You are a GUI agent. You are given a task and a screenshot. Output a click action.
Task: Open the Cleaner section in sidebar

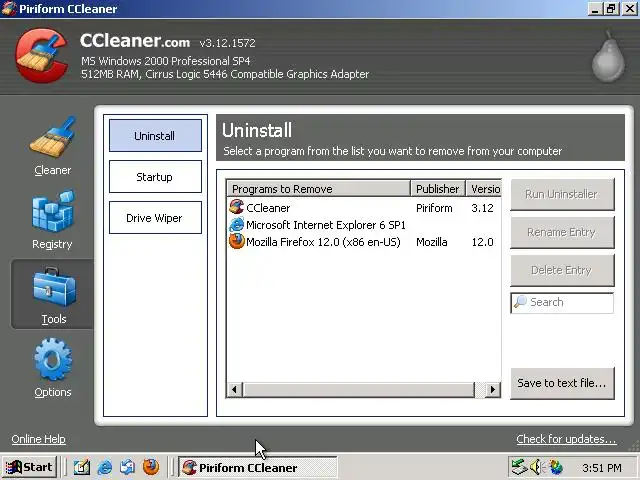[x=53, y=146]
